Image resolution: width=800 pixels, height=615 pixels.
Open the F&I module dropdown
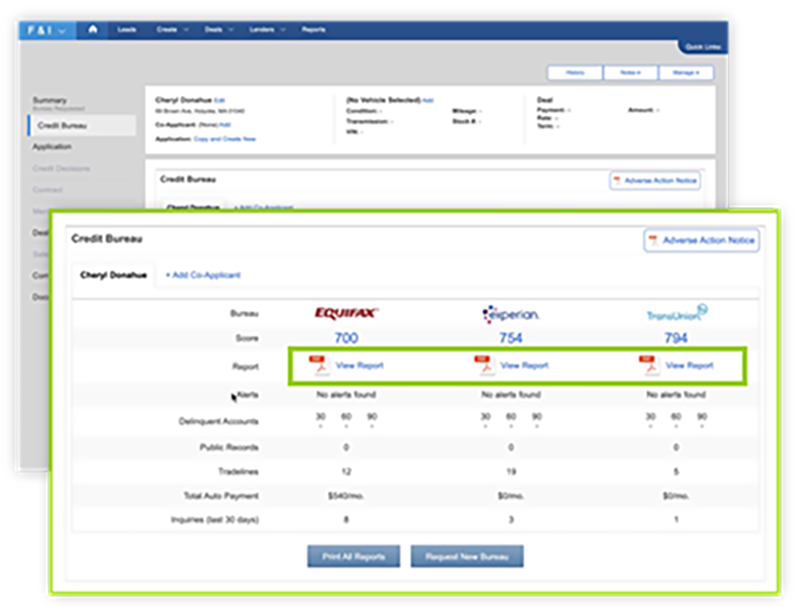click(47, 30)
